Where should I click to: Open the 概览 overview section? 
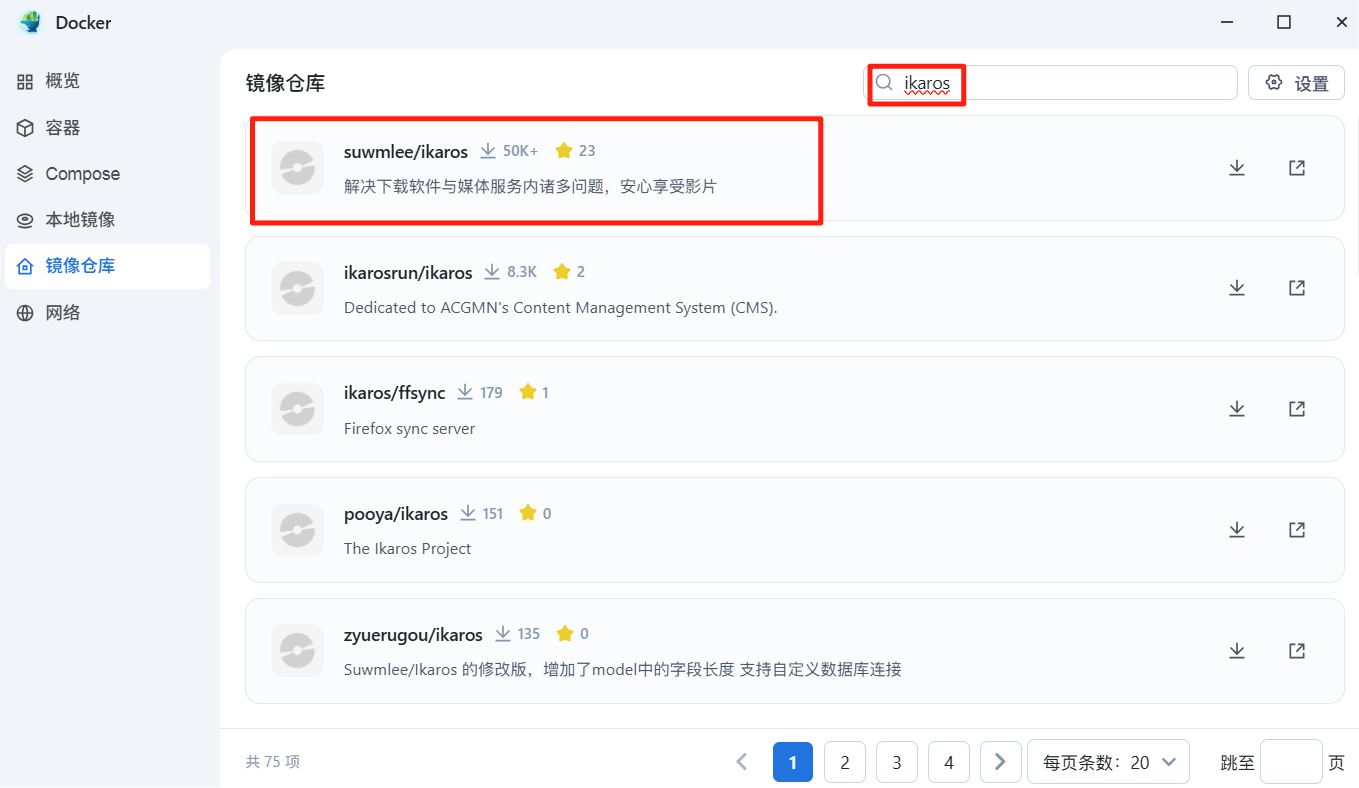(107, 81)
